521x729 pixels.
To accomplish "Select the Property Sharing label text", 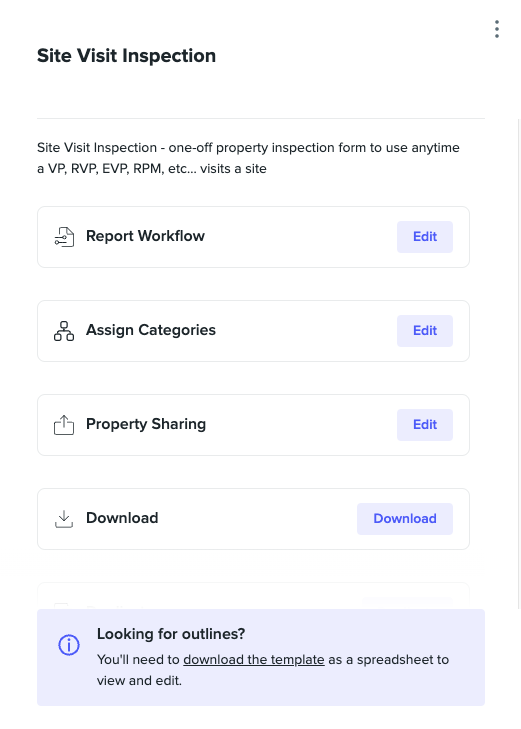I will 146,424.
